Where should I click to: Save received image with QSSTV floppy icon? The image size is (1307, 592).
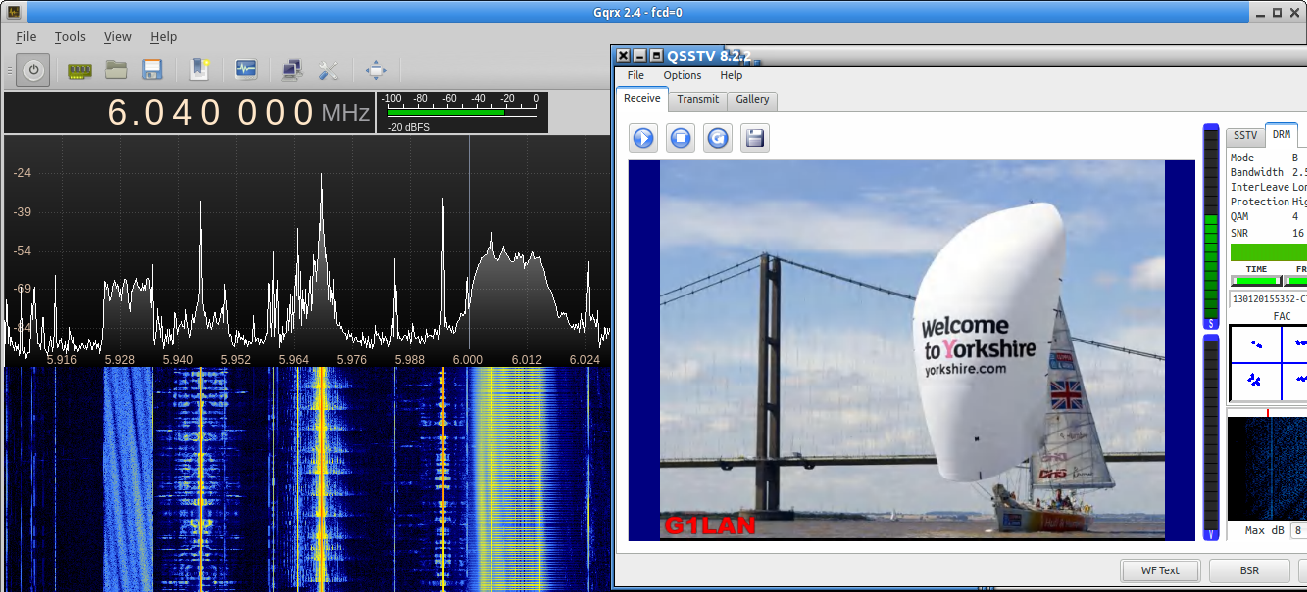(x=755, y=138)
